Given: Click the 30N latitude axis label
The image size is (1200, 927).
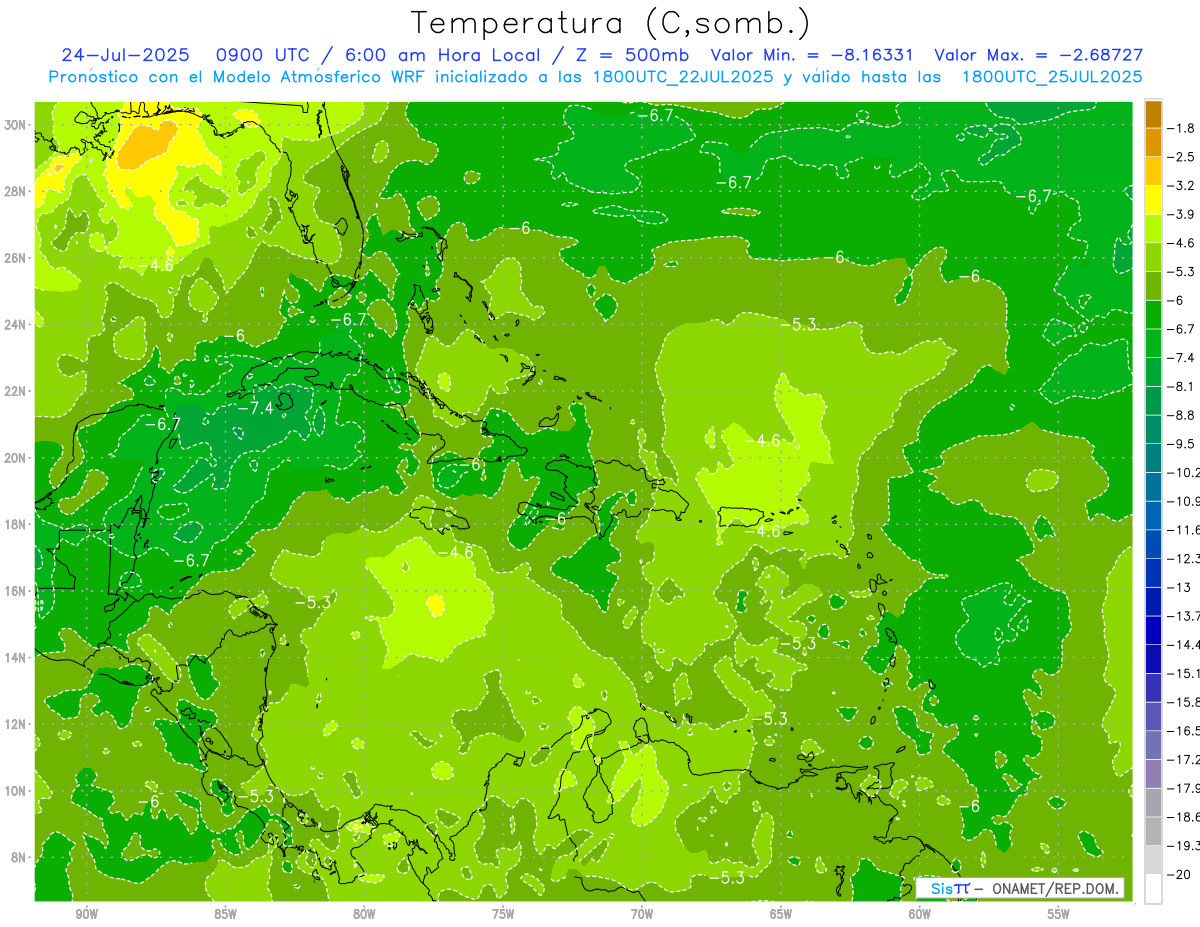Looking at the screenshot, I should [17, 125].
